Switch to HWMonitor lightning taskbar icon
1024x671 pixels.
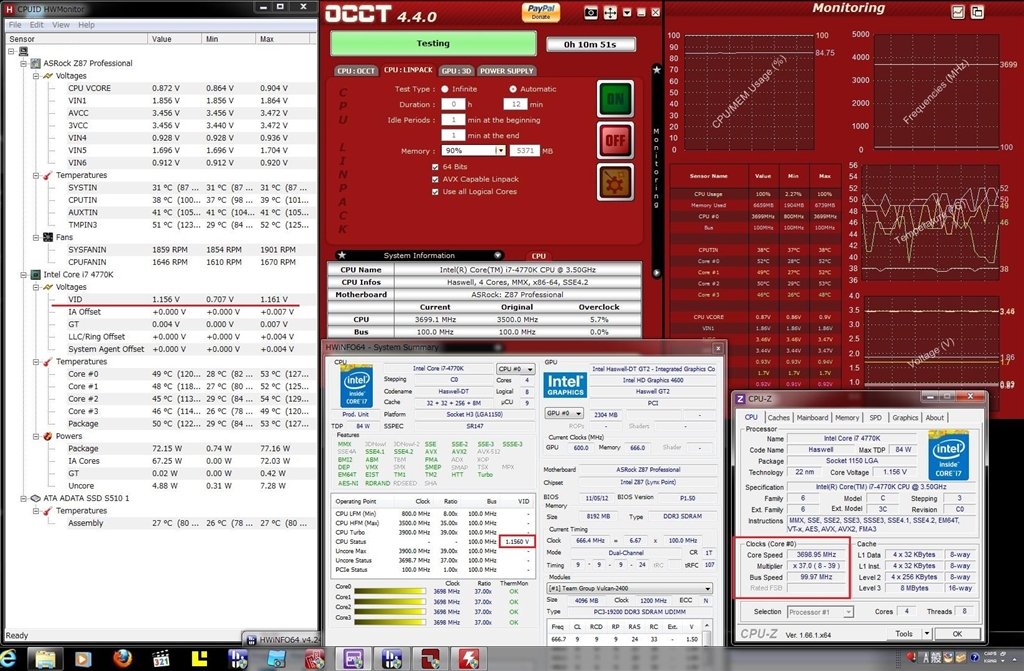(468, 659)
